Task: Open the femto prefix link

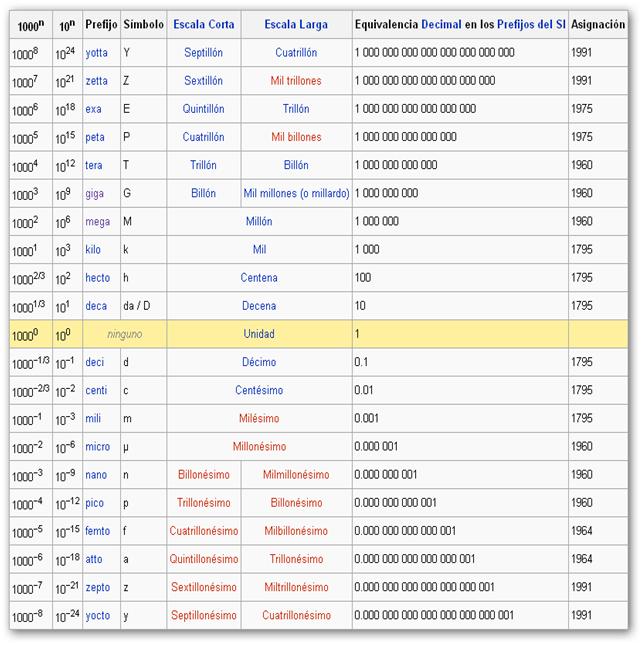Action: (x=97, y=531)
